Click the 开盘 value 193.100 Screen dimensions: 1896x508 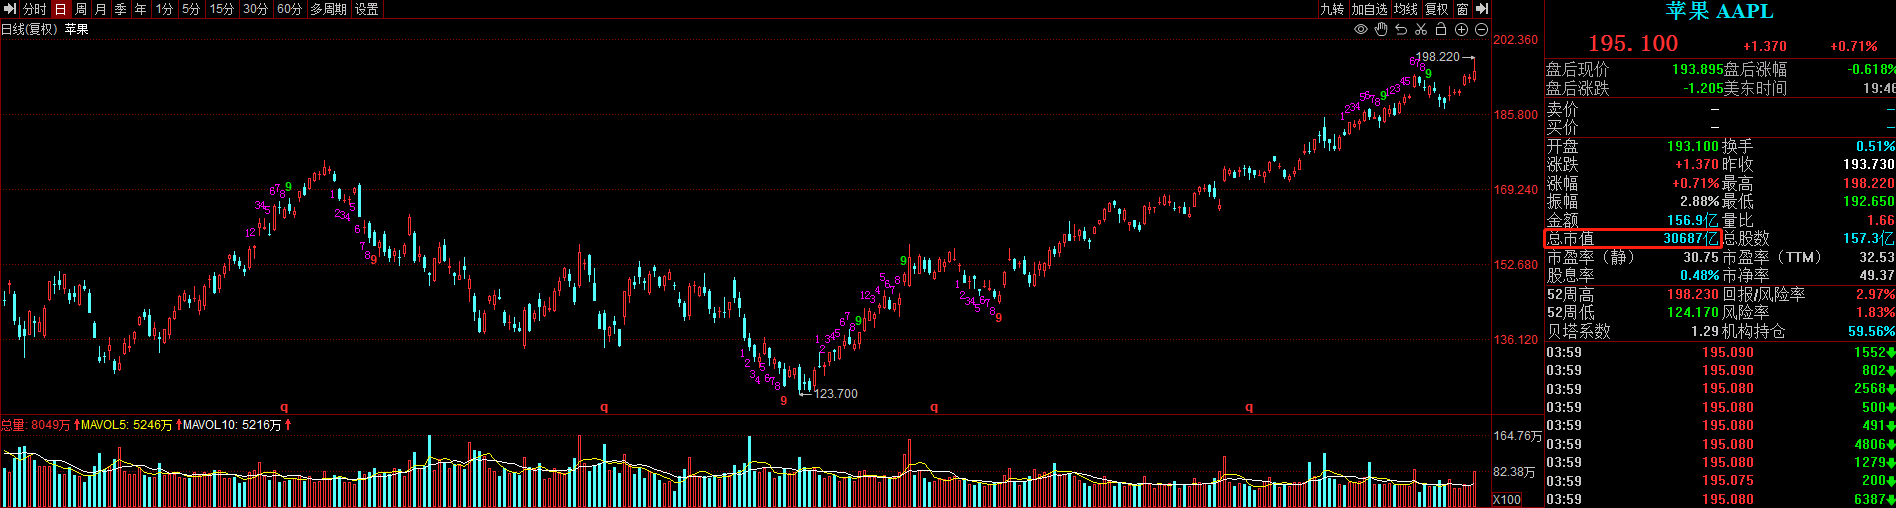1692,147
